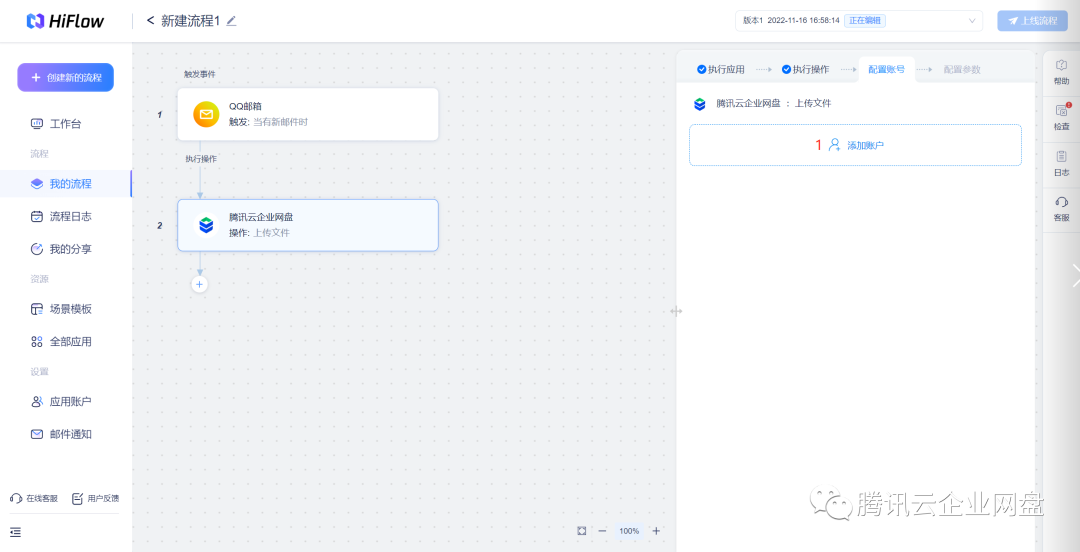Viewport: 1080px width, 552px height.
Task: Select the 腾讯云企业网盘 action node
Action: [308, 225]
